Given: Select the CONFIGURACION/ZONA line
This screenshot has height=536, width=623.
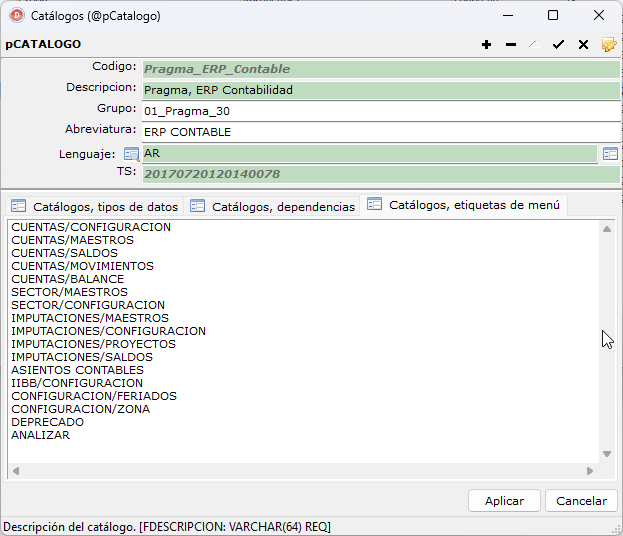Looking at the screenshot, I should tap(81, 409).
